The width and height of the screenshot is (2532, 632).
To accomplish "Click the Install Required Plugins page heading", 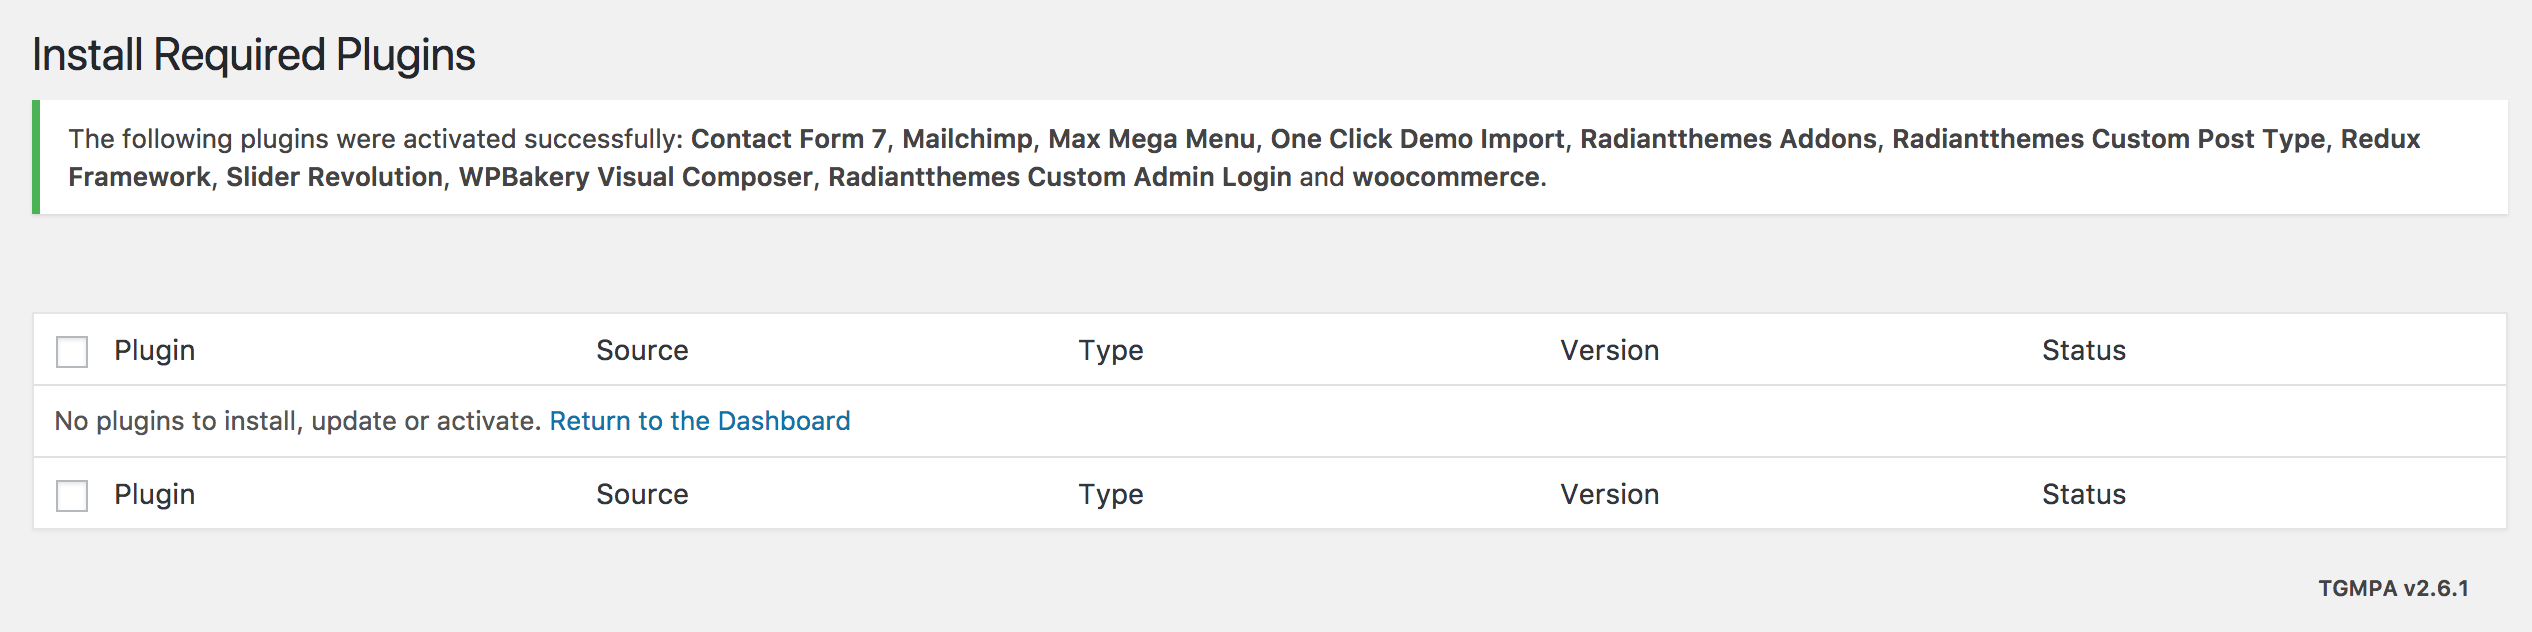I will point(254,55).
